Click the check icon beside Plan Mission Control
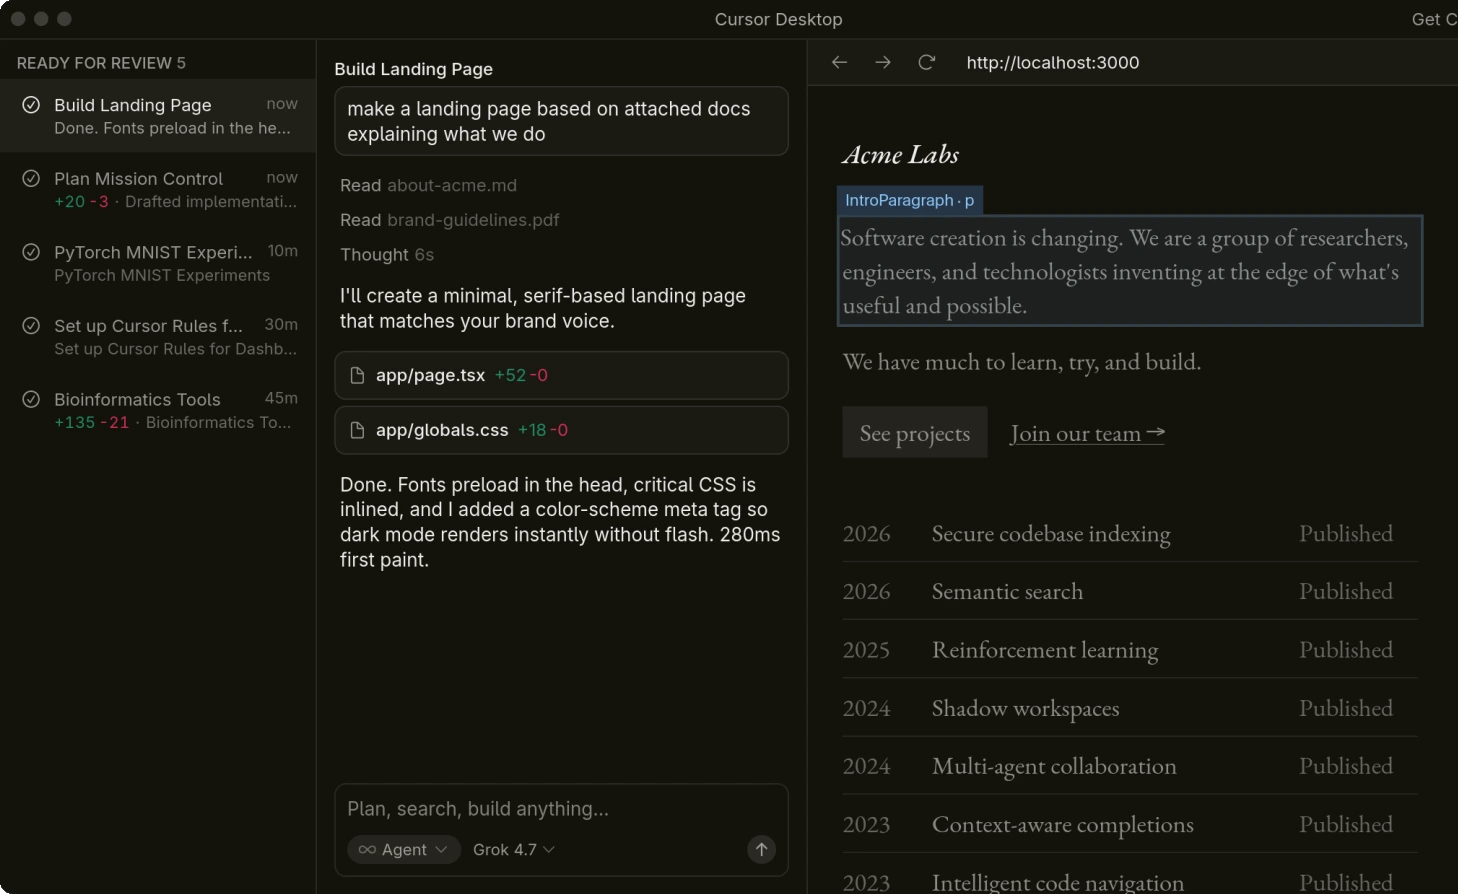 (31, 178)
